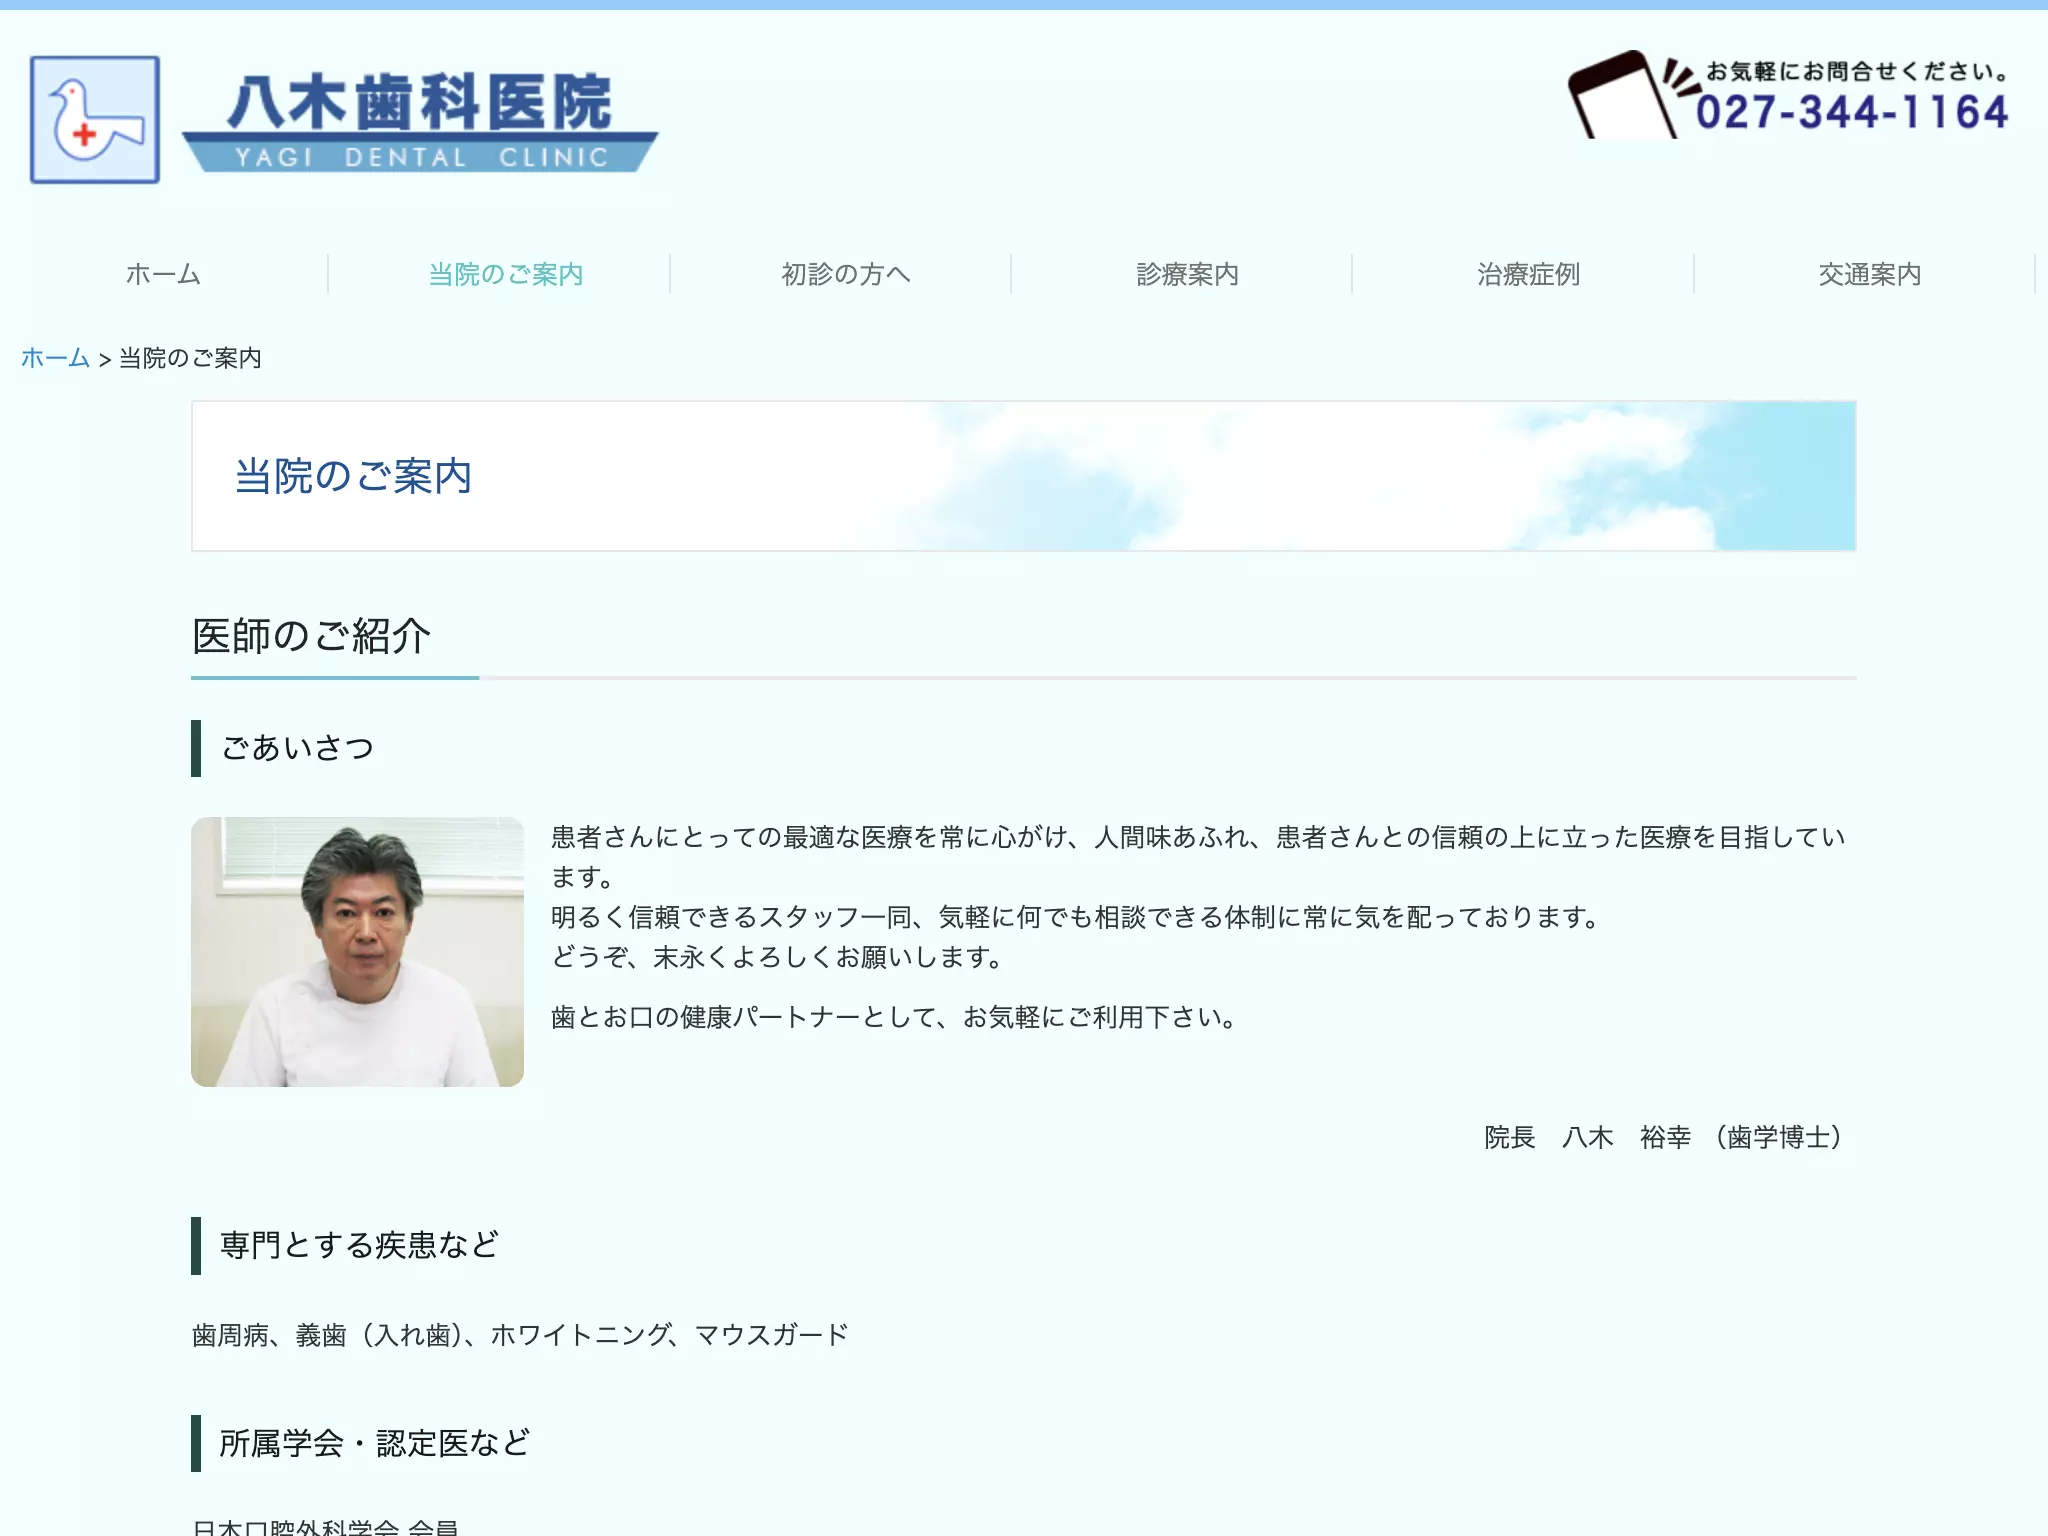Click the 医師のご紹介 section heading

point(311,636)
